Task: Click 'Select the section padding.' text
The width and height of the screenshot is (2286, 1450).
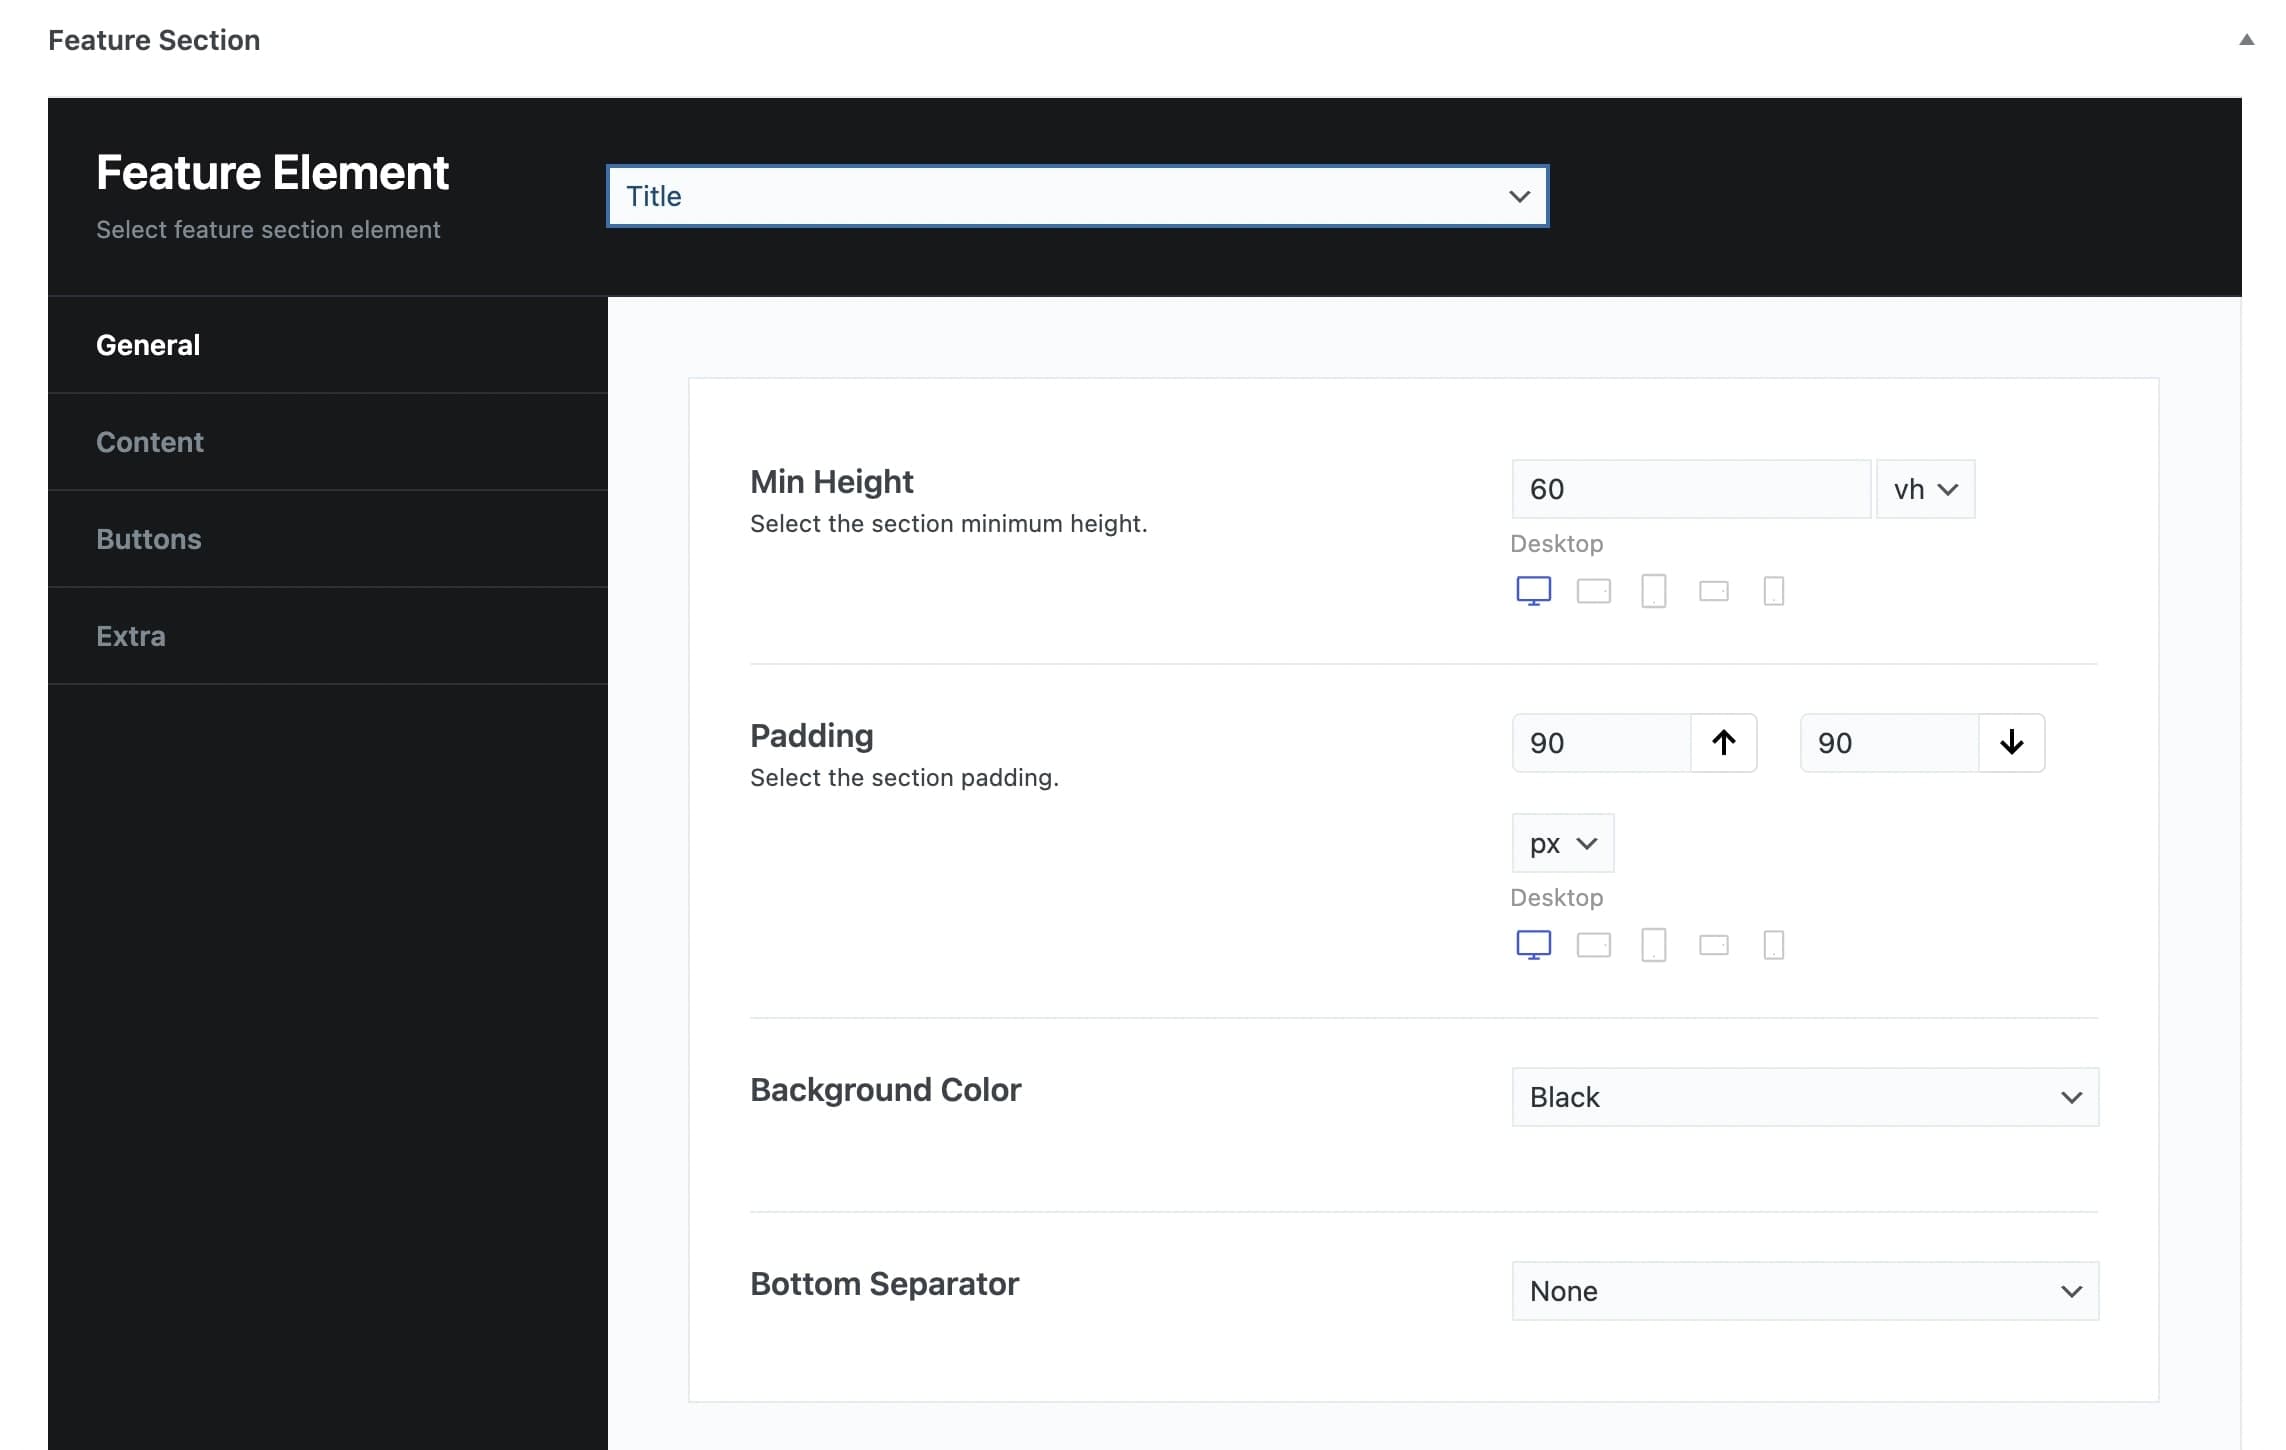Action: tap(905, 778)
